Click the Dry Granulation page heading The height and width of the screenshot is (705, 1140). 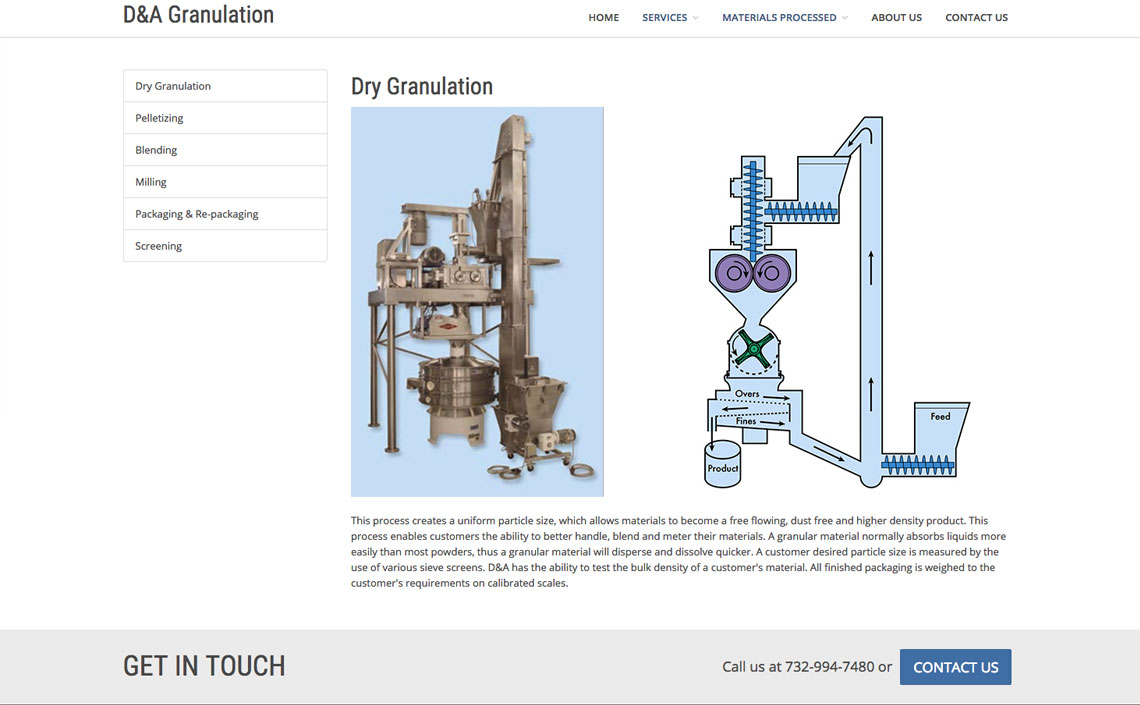(422, 86)
